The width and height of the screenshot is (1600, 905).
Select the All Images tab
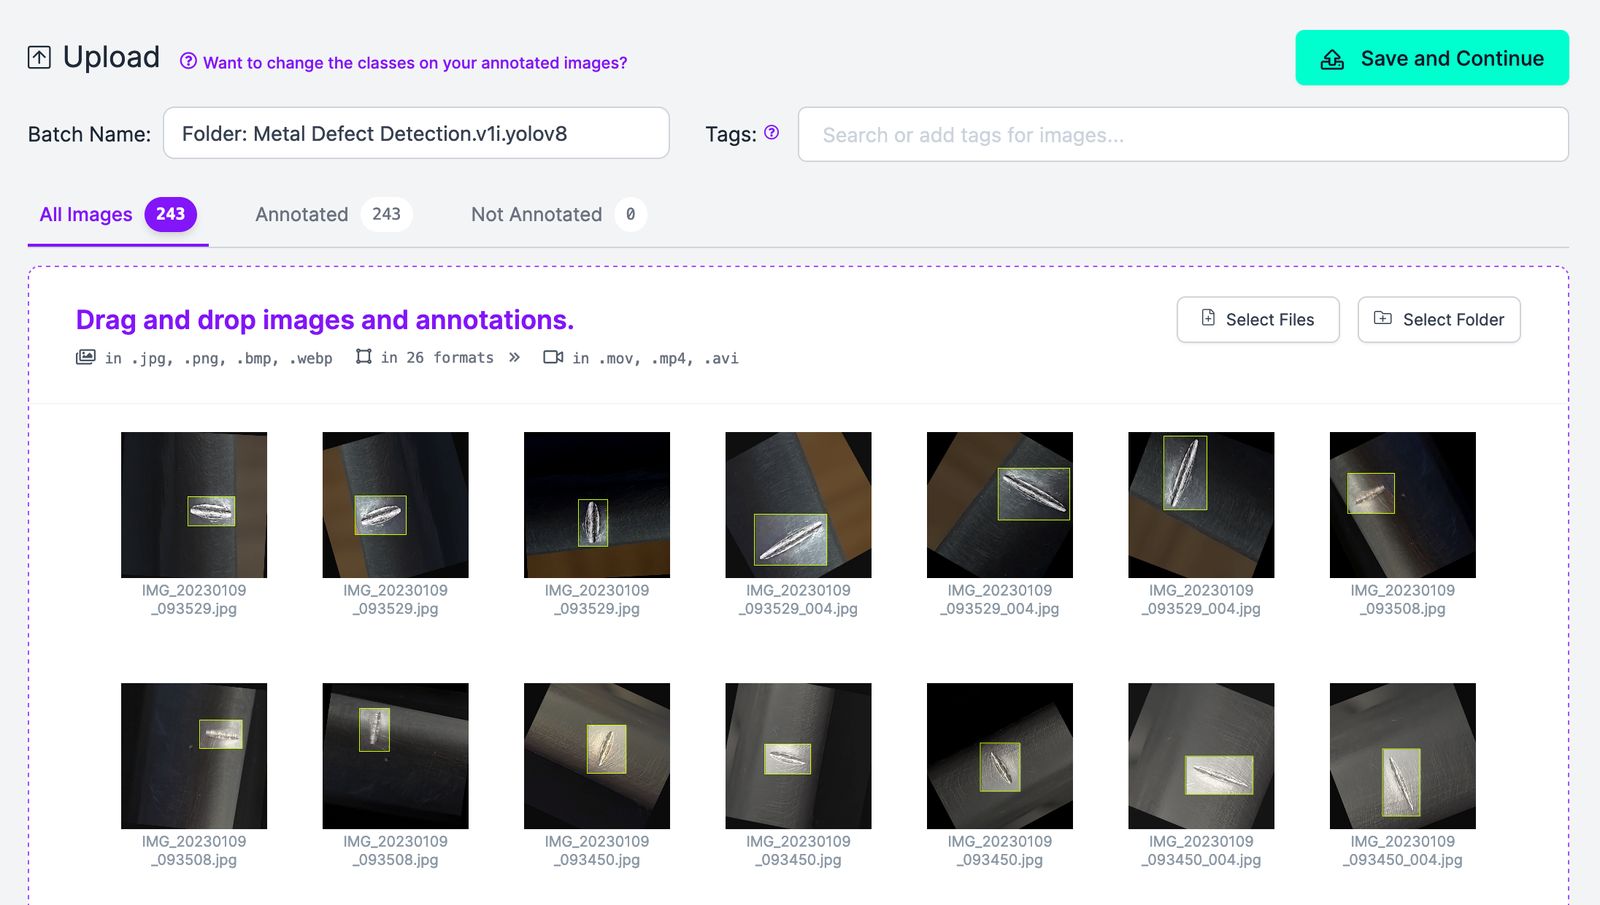pyautogui.click(x=85, y=214)
